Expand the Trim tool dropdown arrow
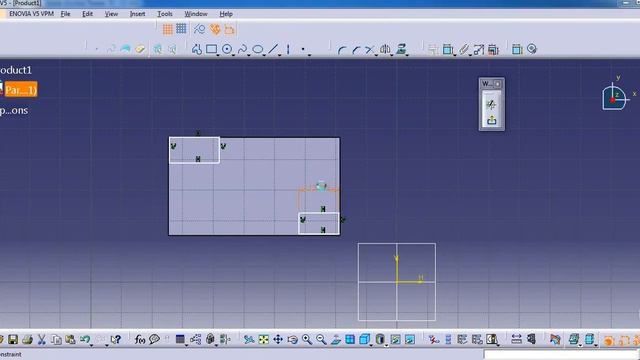This screenshot has height=360, width=640. pyautogui.click(x=376, y=55)
